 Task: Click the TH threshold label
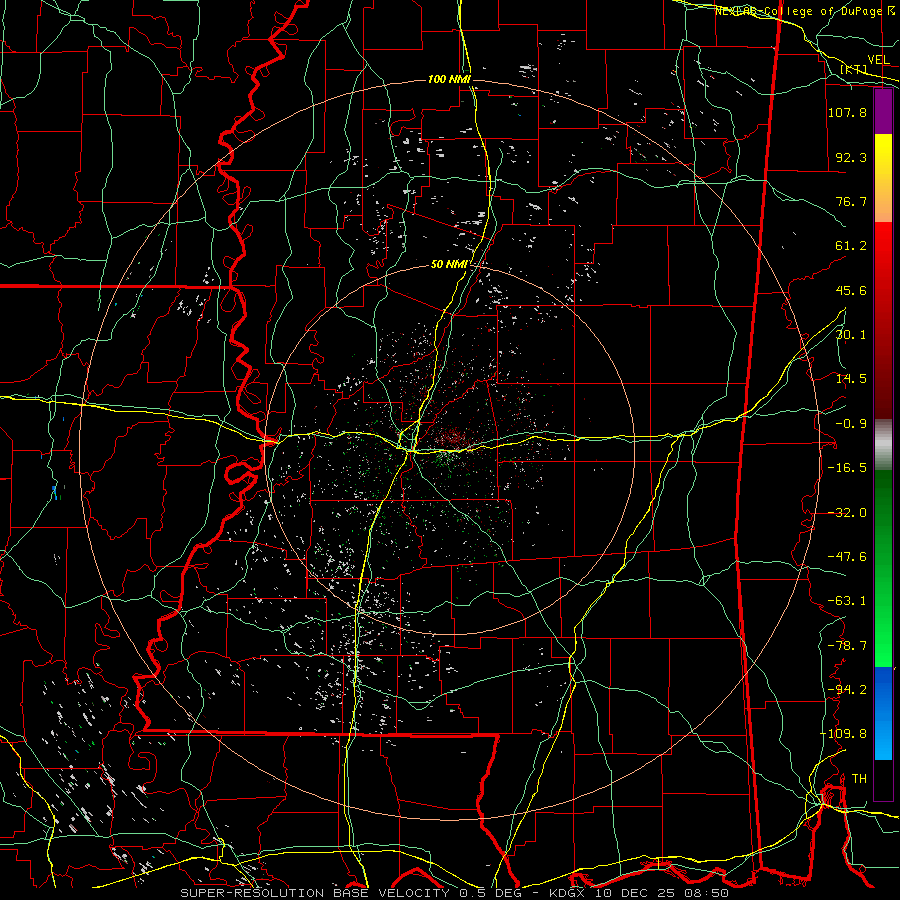click(859, 779)
